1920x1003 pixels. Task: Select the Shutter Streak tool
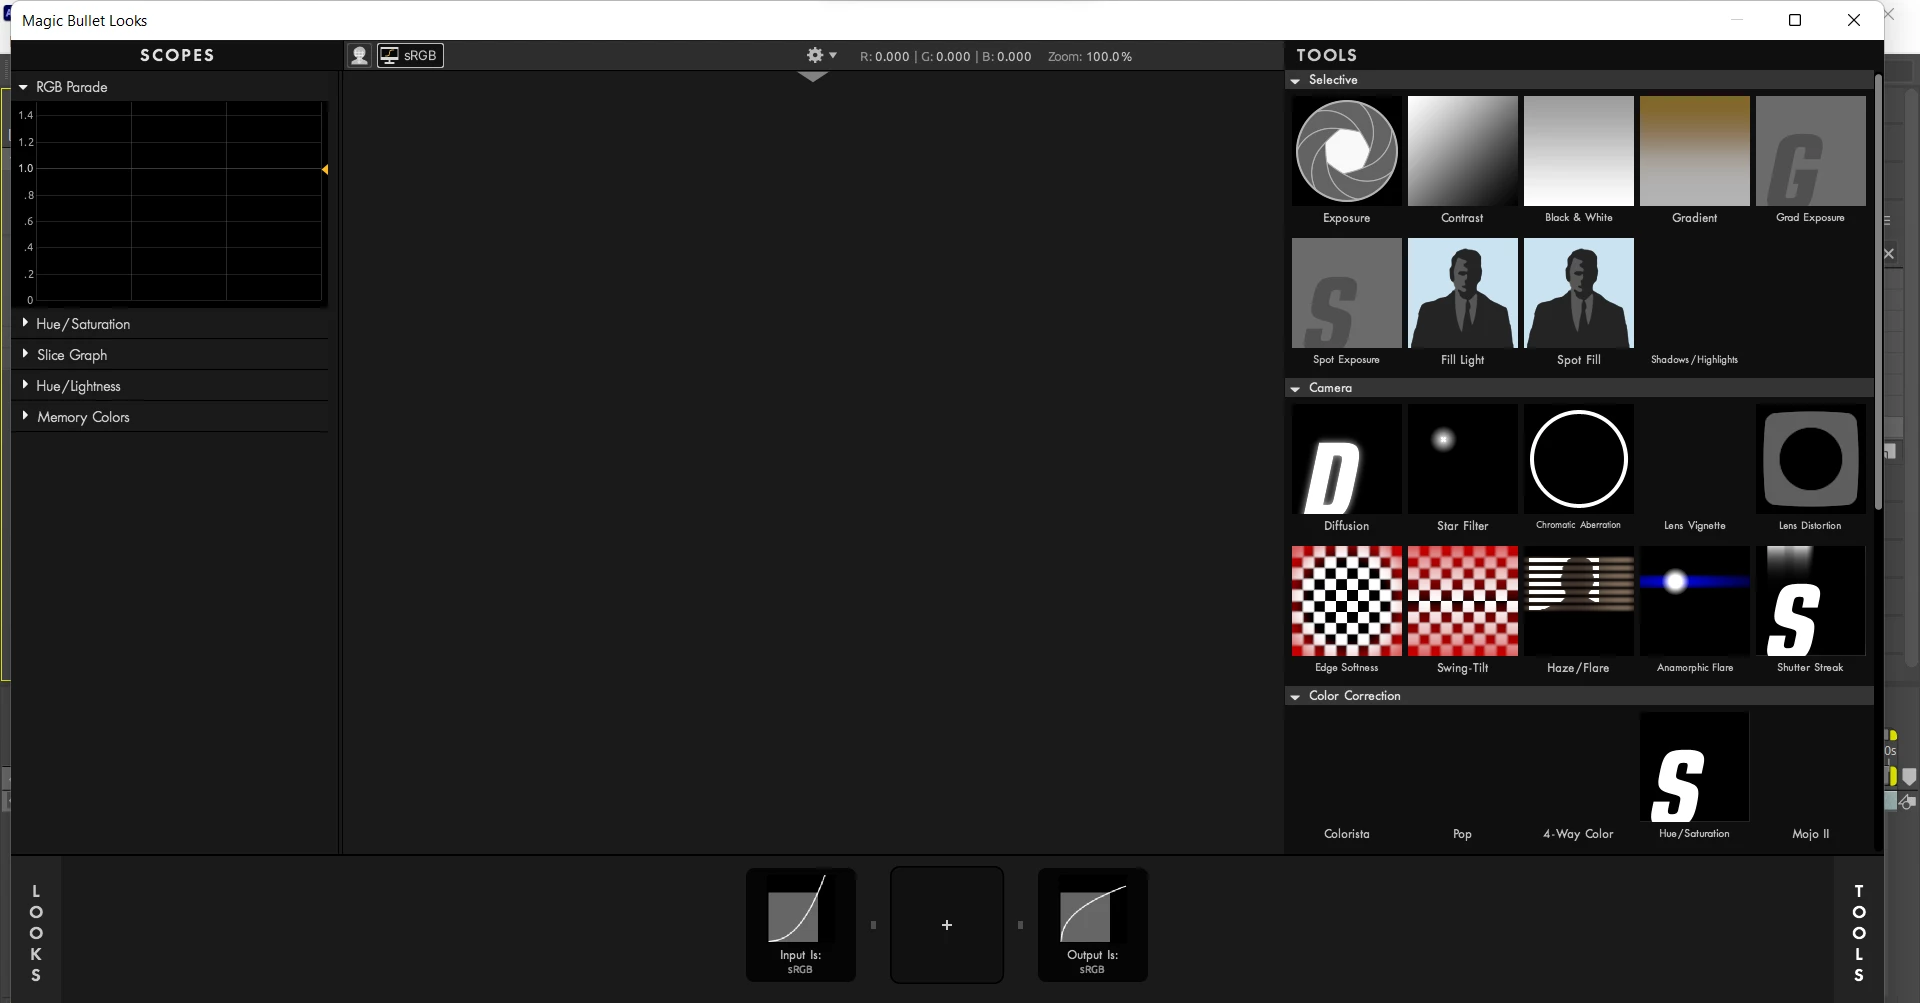point(1810,610)
